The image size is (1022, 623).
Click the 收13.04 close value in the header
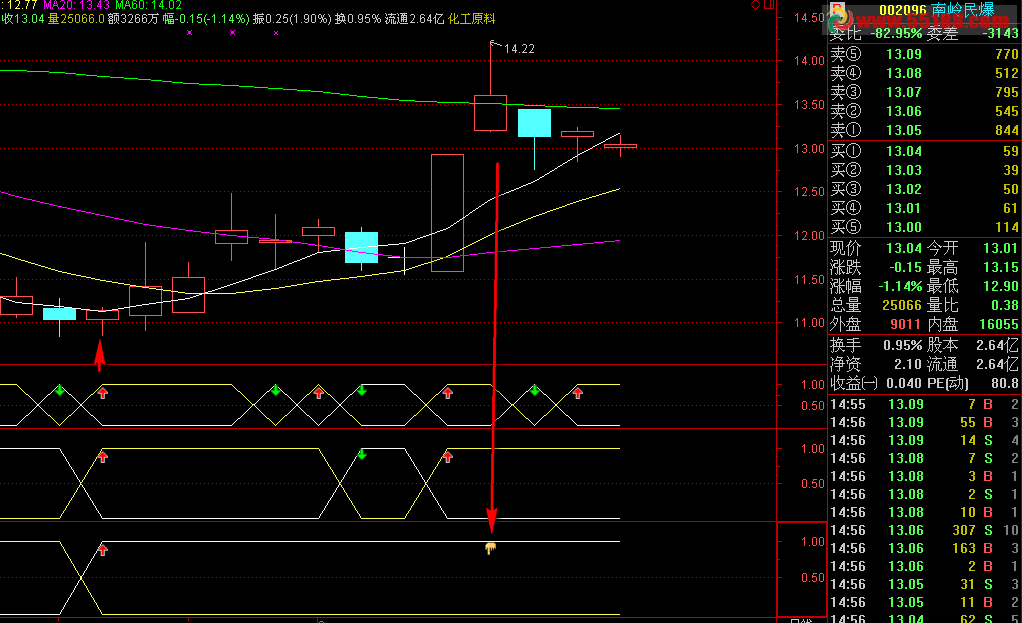click(23, 19)
